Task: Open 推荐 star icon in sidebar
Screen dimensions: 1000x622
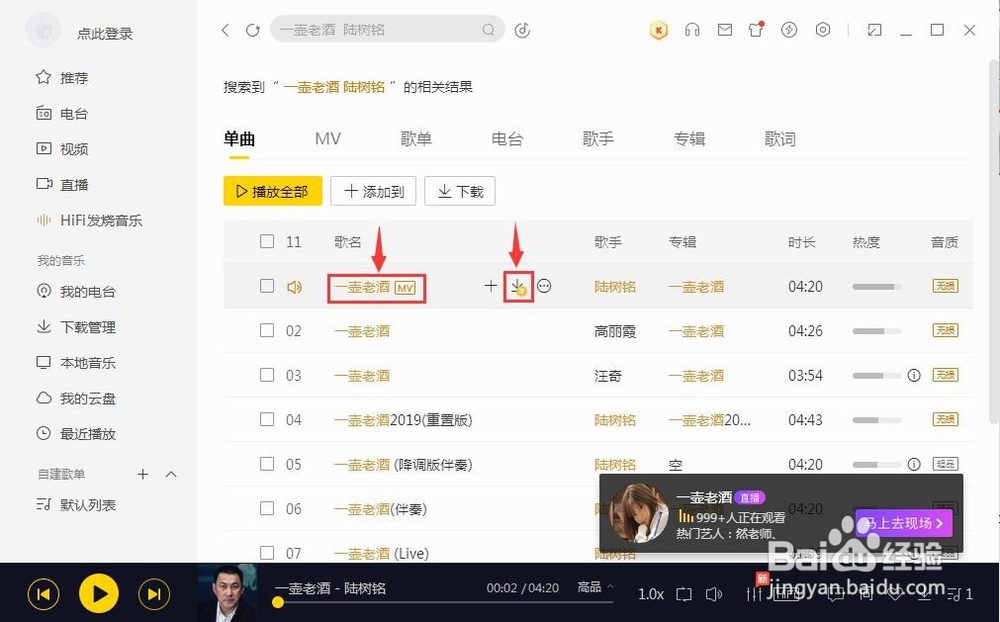Action: coord(43,77)
